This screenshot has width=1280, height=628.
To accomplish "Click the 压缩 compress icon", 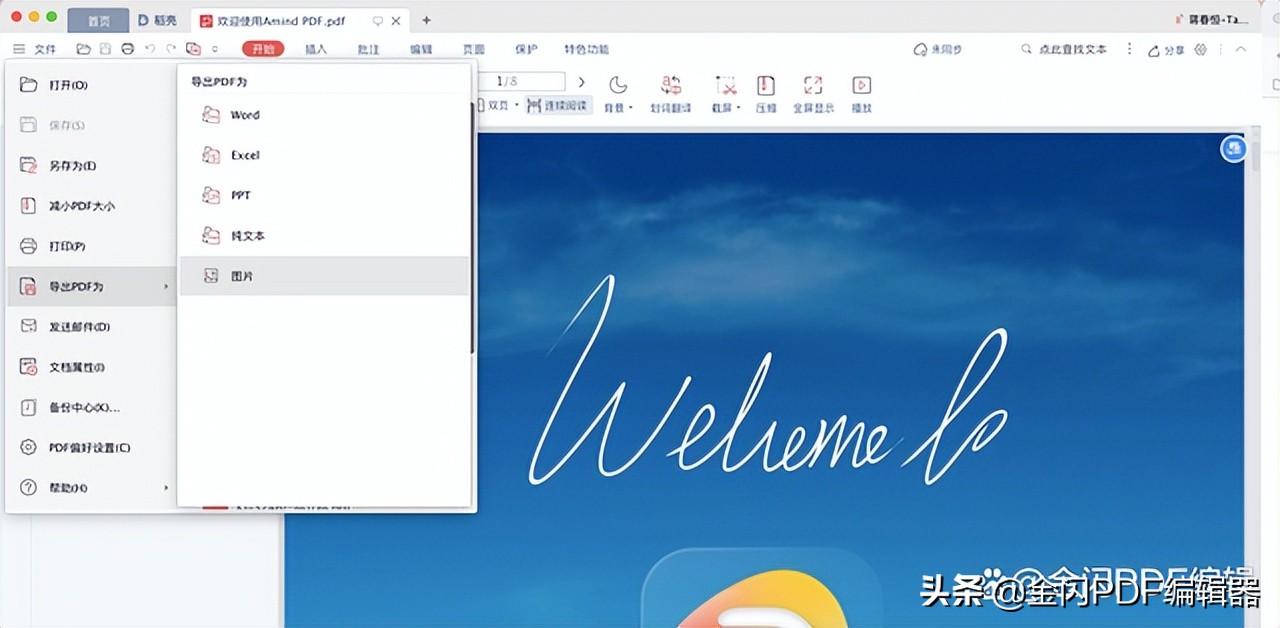I will pyautogui.click(x=766, y=86).
